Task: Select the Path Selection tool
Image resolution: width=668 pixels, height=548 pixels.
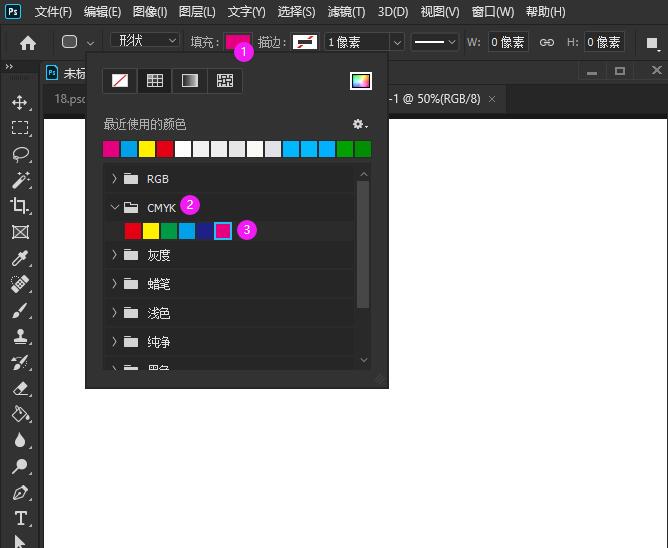Action: 20,541
